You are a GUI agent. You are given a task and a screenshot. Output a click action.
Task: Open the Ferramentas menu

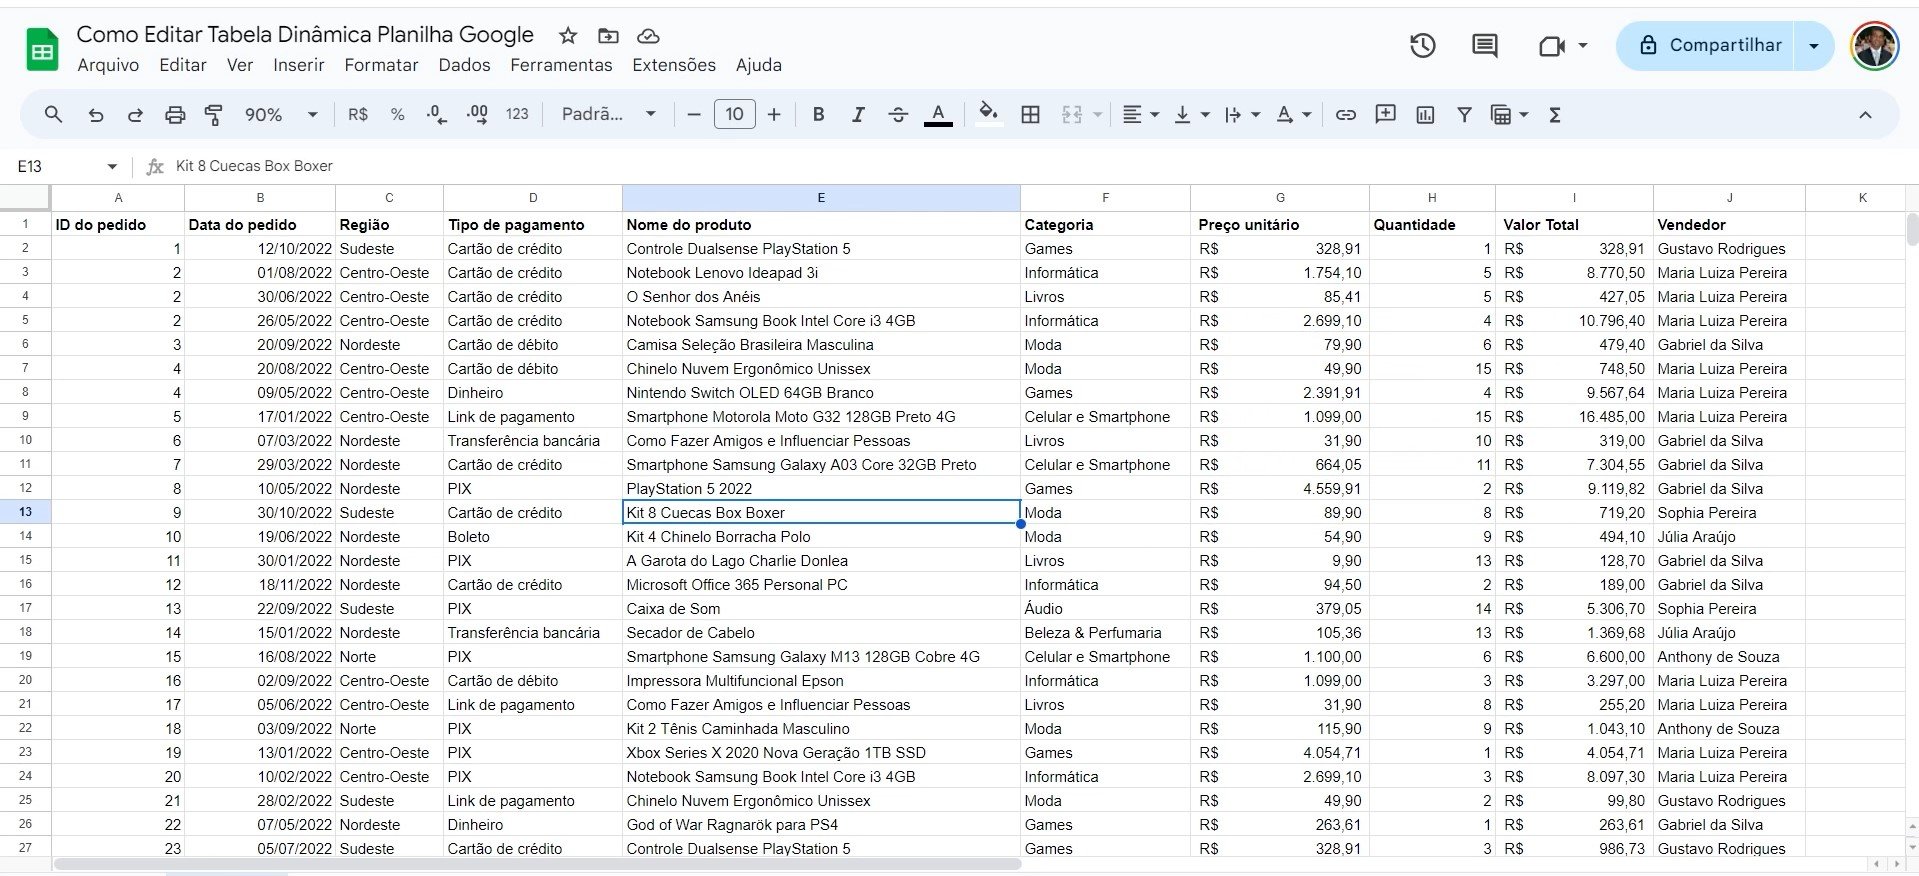561,65
